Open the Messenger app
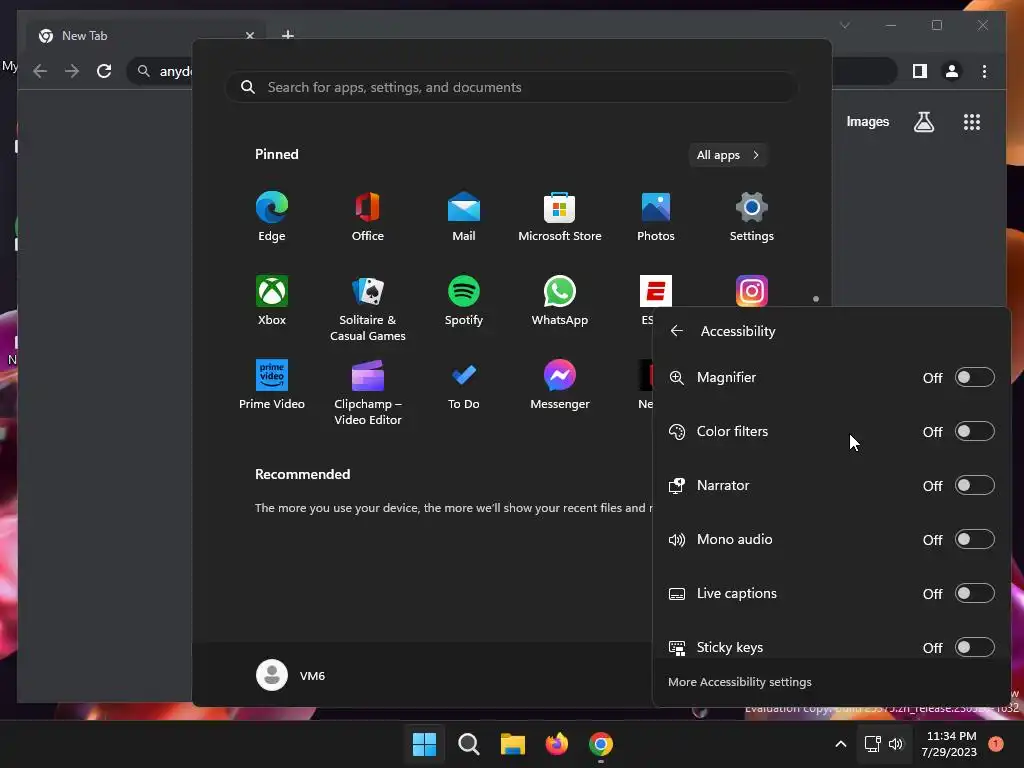 point(560,385)
